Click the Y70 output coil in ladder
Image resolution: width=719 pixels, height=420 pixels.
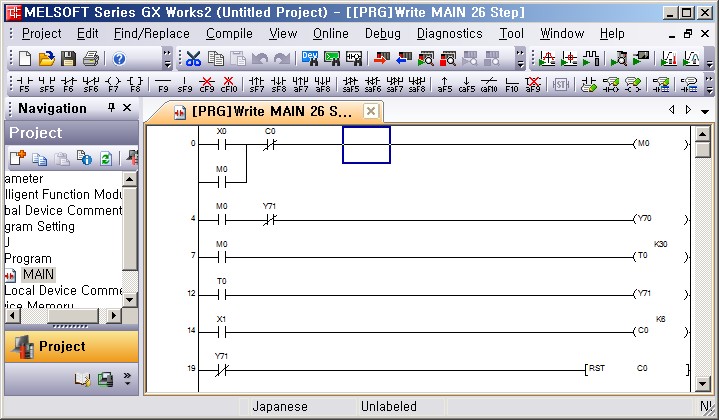pyautogui.click(x=642, y=219)
